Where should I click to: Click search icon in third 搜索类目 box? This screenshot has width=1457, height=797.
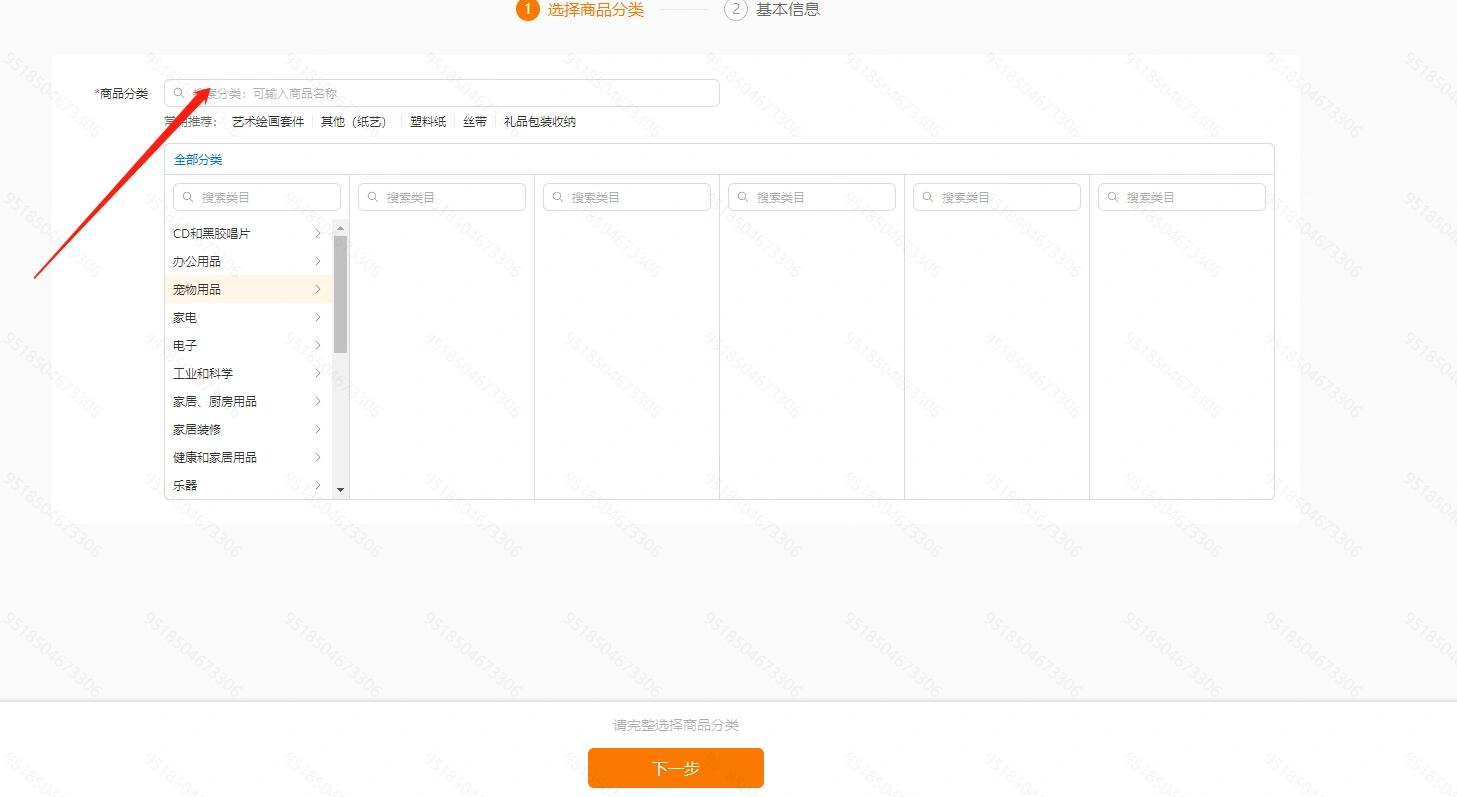pyautogui.click(x=558, y=197)
